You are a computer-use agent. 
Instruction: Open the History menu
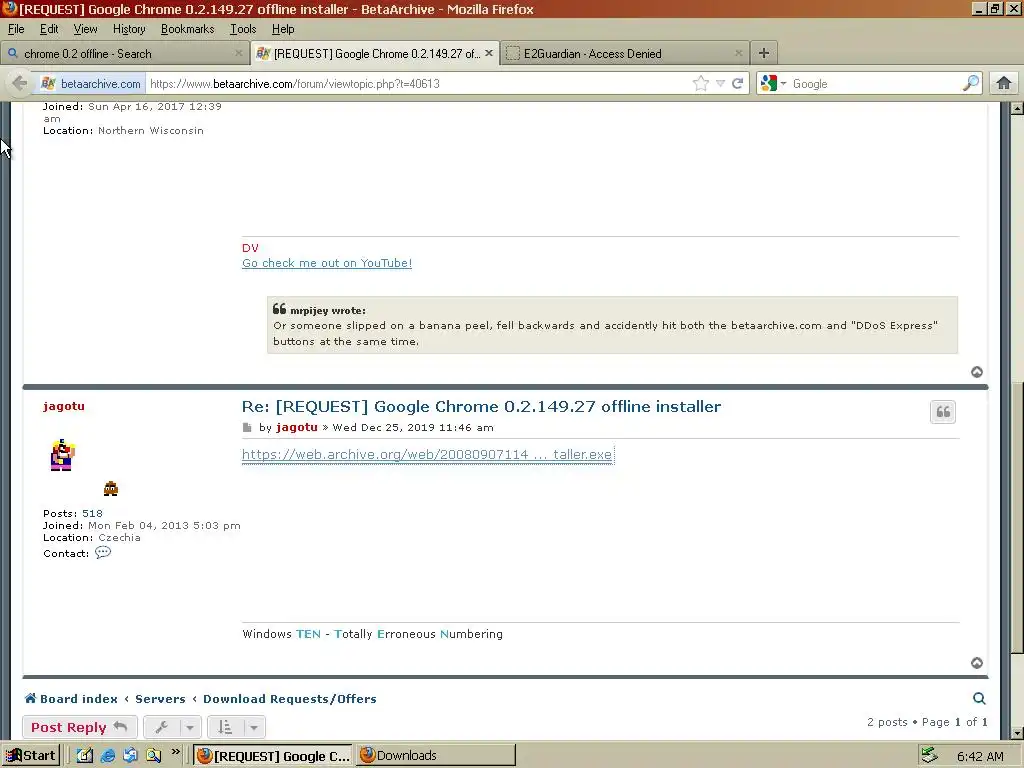click(129, 29)
